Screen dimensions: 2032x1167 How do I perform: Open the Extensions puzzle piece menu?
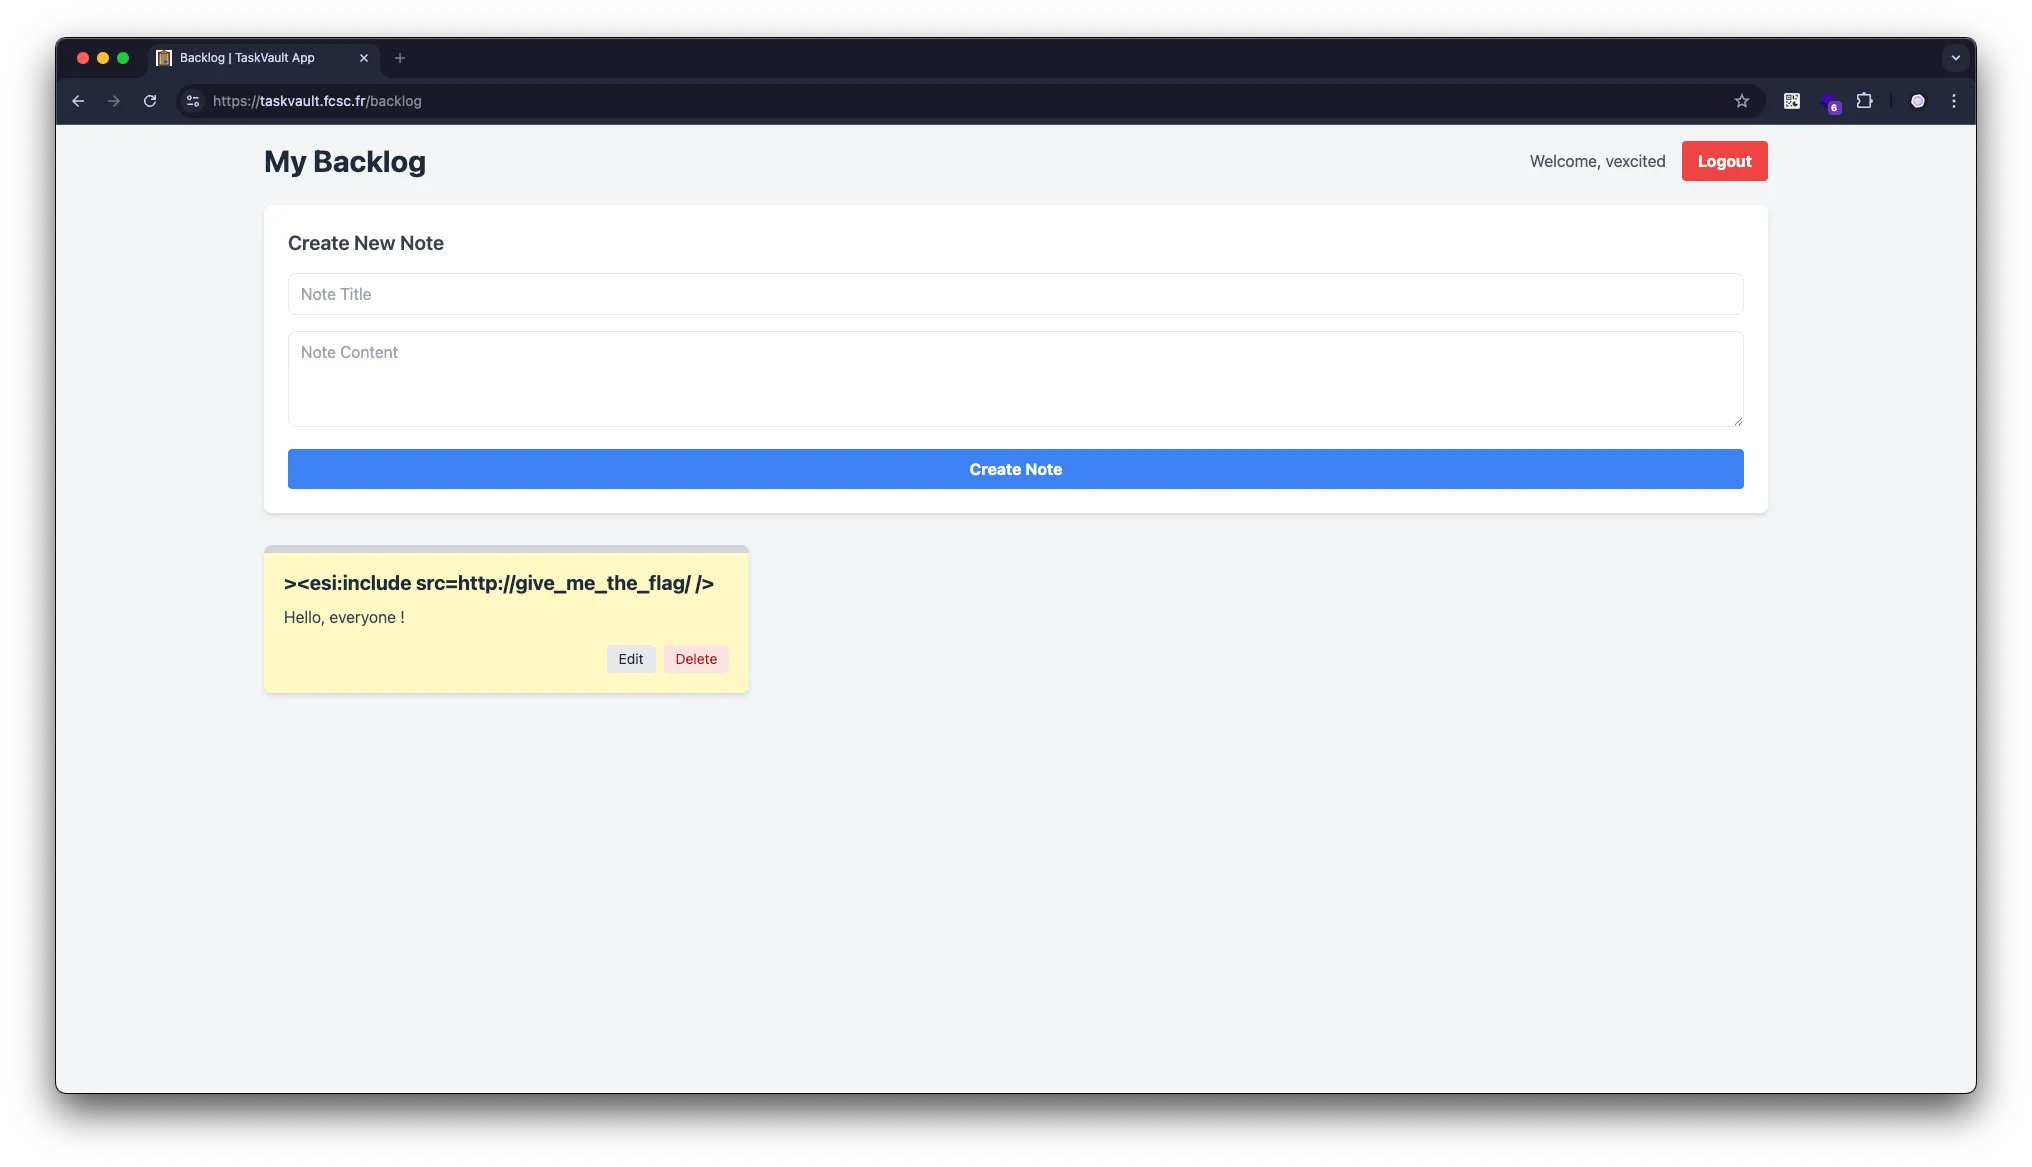click(1864, 101)
